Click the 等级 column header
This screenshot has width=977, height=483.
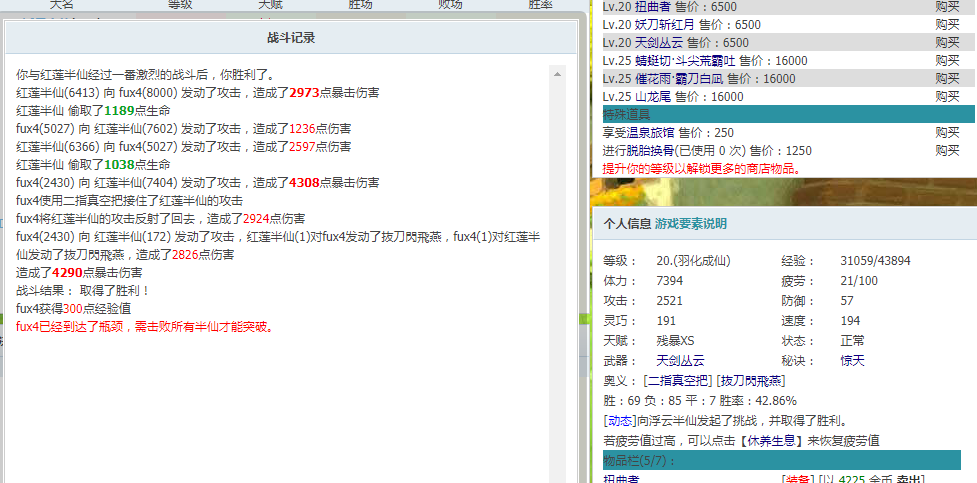pyautogui.click(x=181, y=5)
